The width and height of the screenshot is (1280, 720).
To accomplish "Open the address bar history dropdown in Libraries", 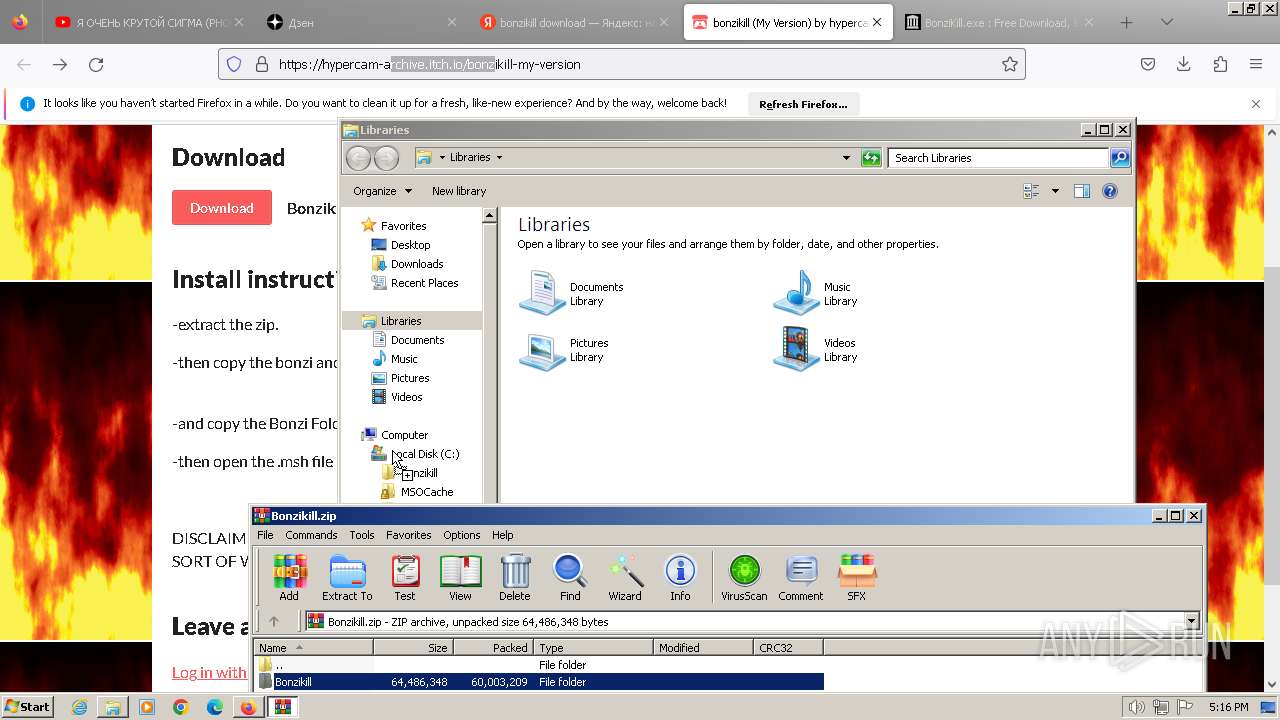I will tap(846, 158).
